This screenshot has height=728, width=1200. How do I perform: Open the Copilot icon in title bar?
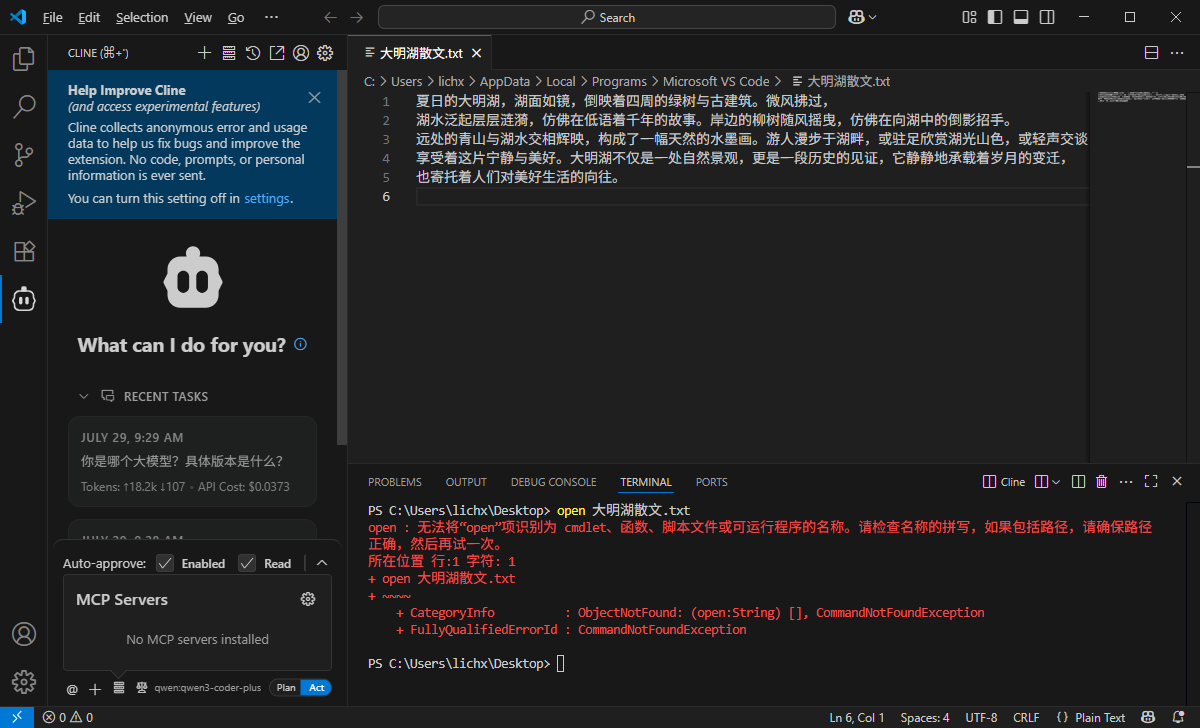856,17
